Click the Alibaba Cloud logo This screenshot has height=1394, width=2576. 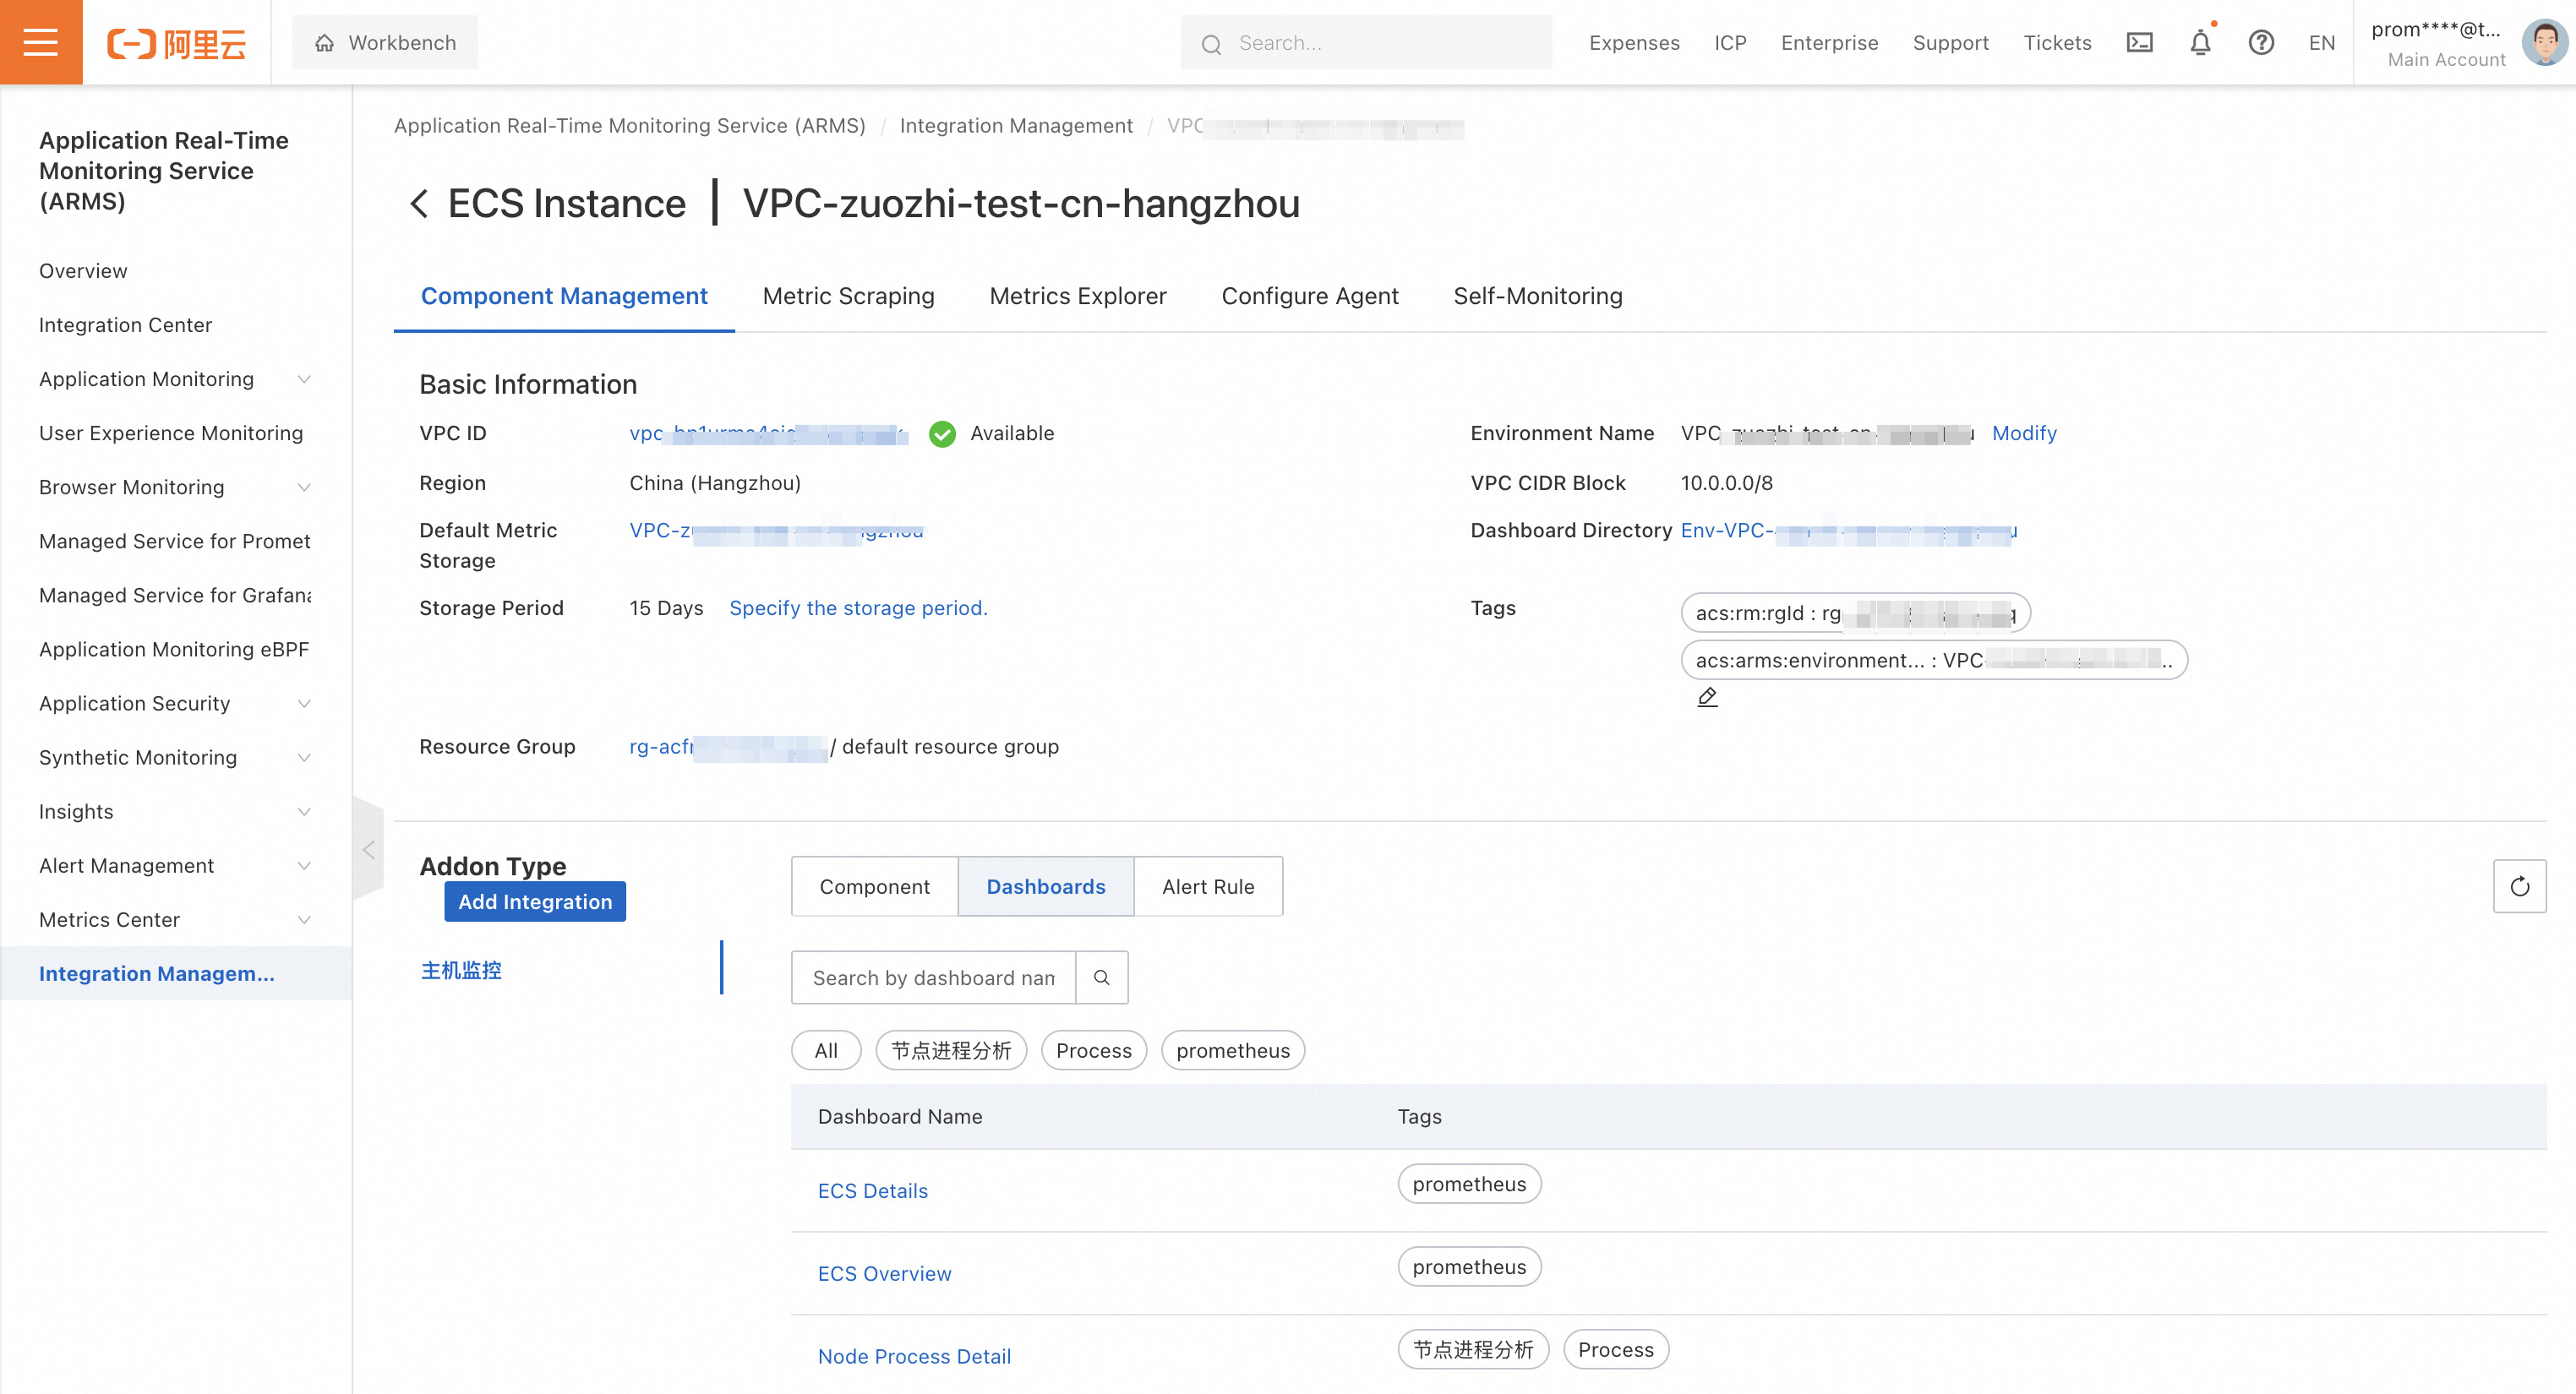point(176,43)
